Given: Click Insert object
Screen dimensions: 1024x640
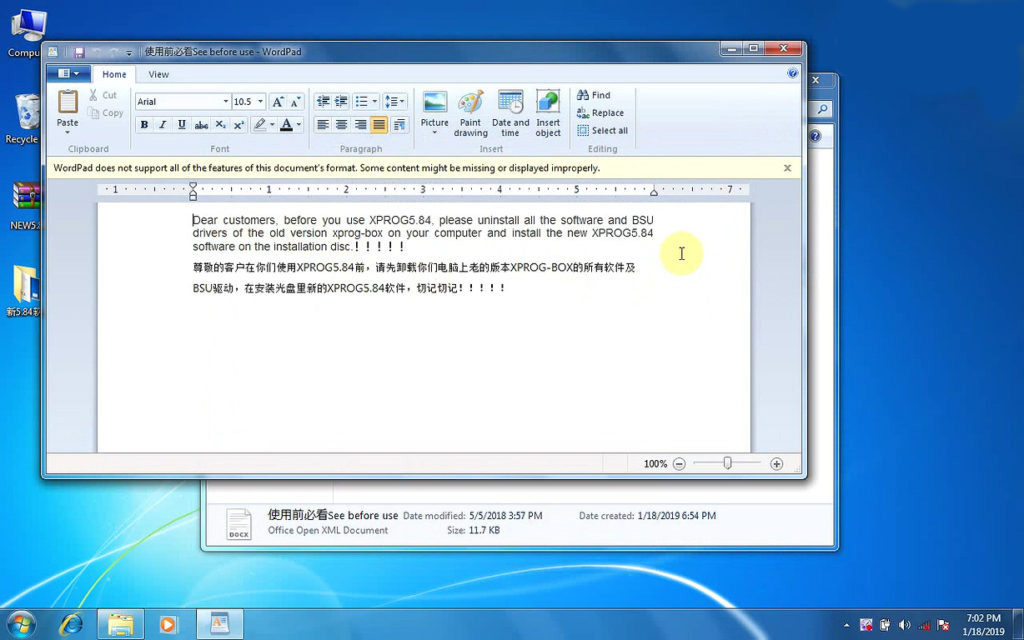Looking at the screenshot, I should [548, 114].
